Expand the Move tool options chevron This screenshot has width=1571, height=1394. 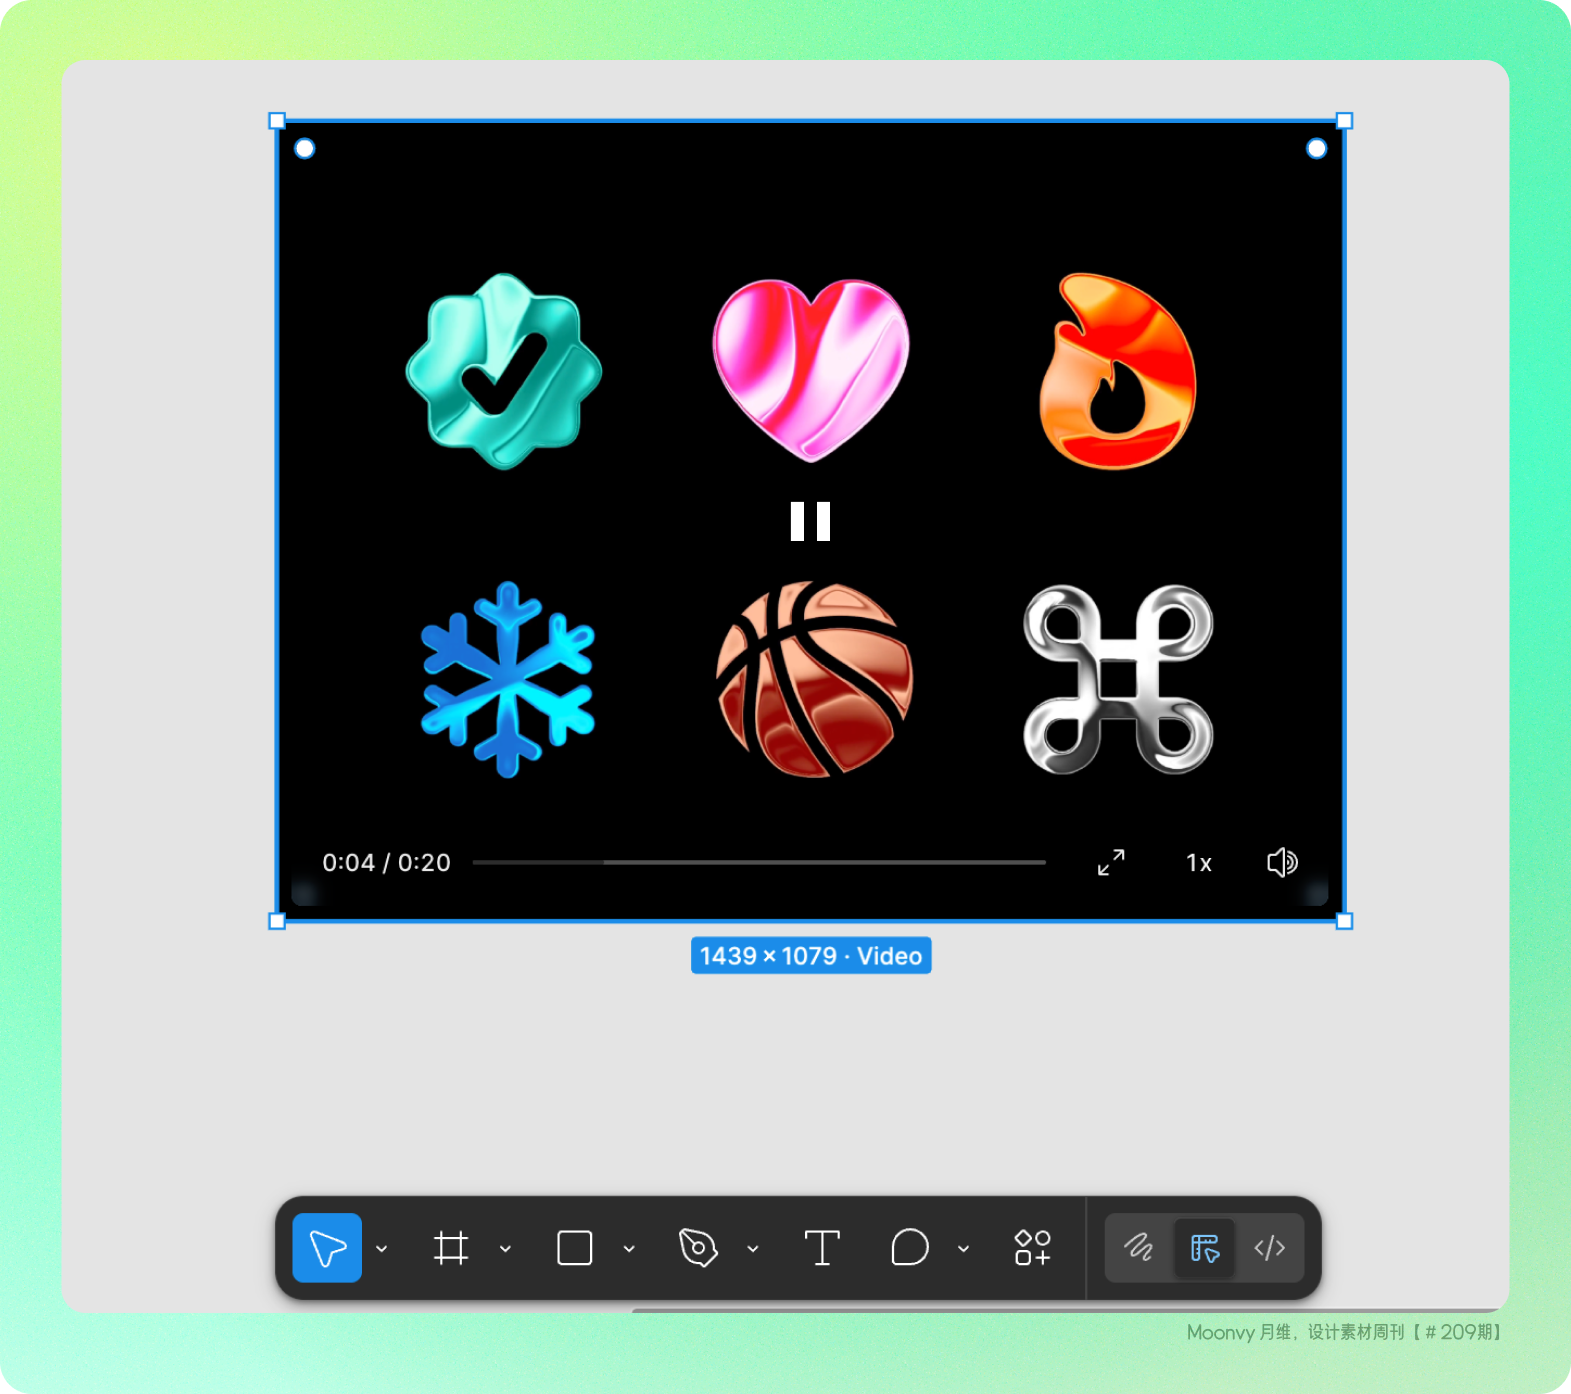click(x=382, y=1249)
